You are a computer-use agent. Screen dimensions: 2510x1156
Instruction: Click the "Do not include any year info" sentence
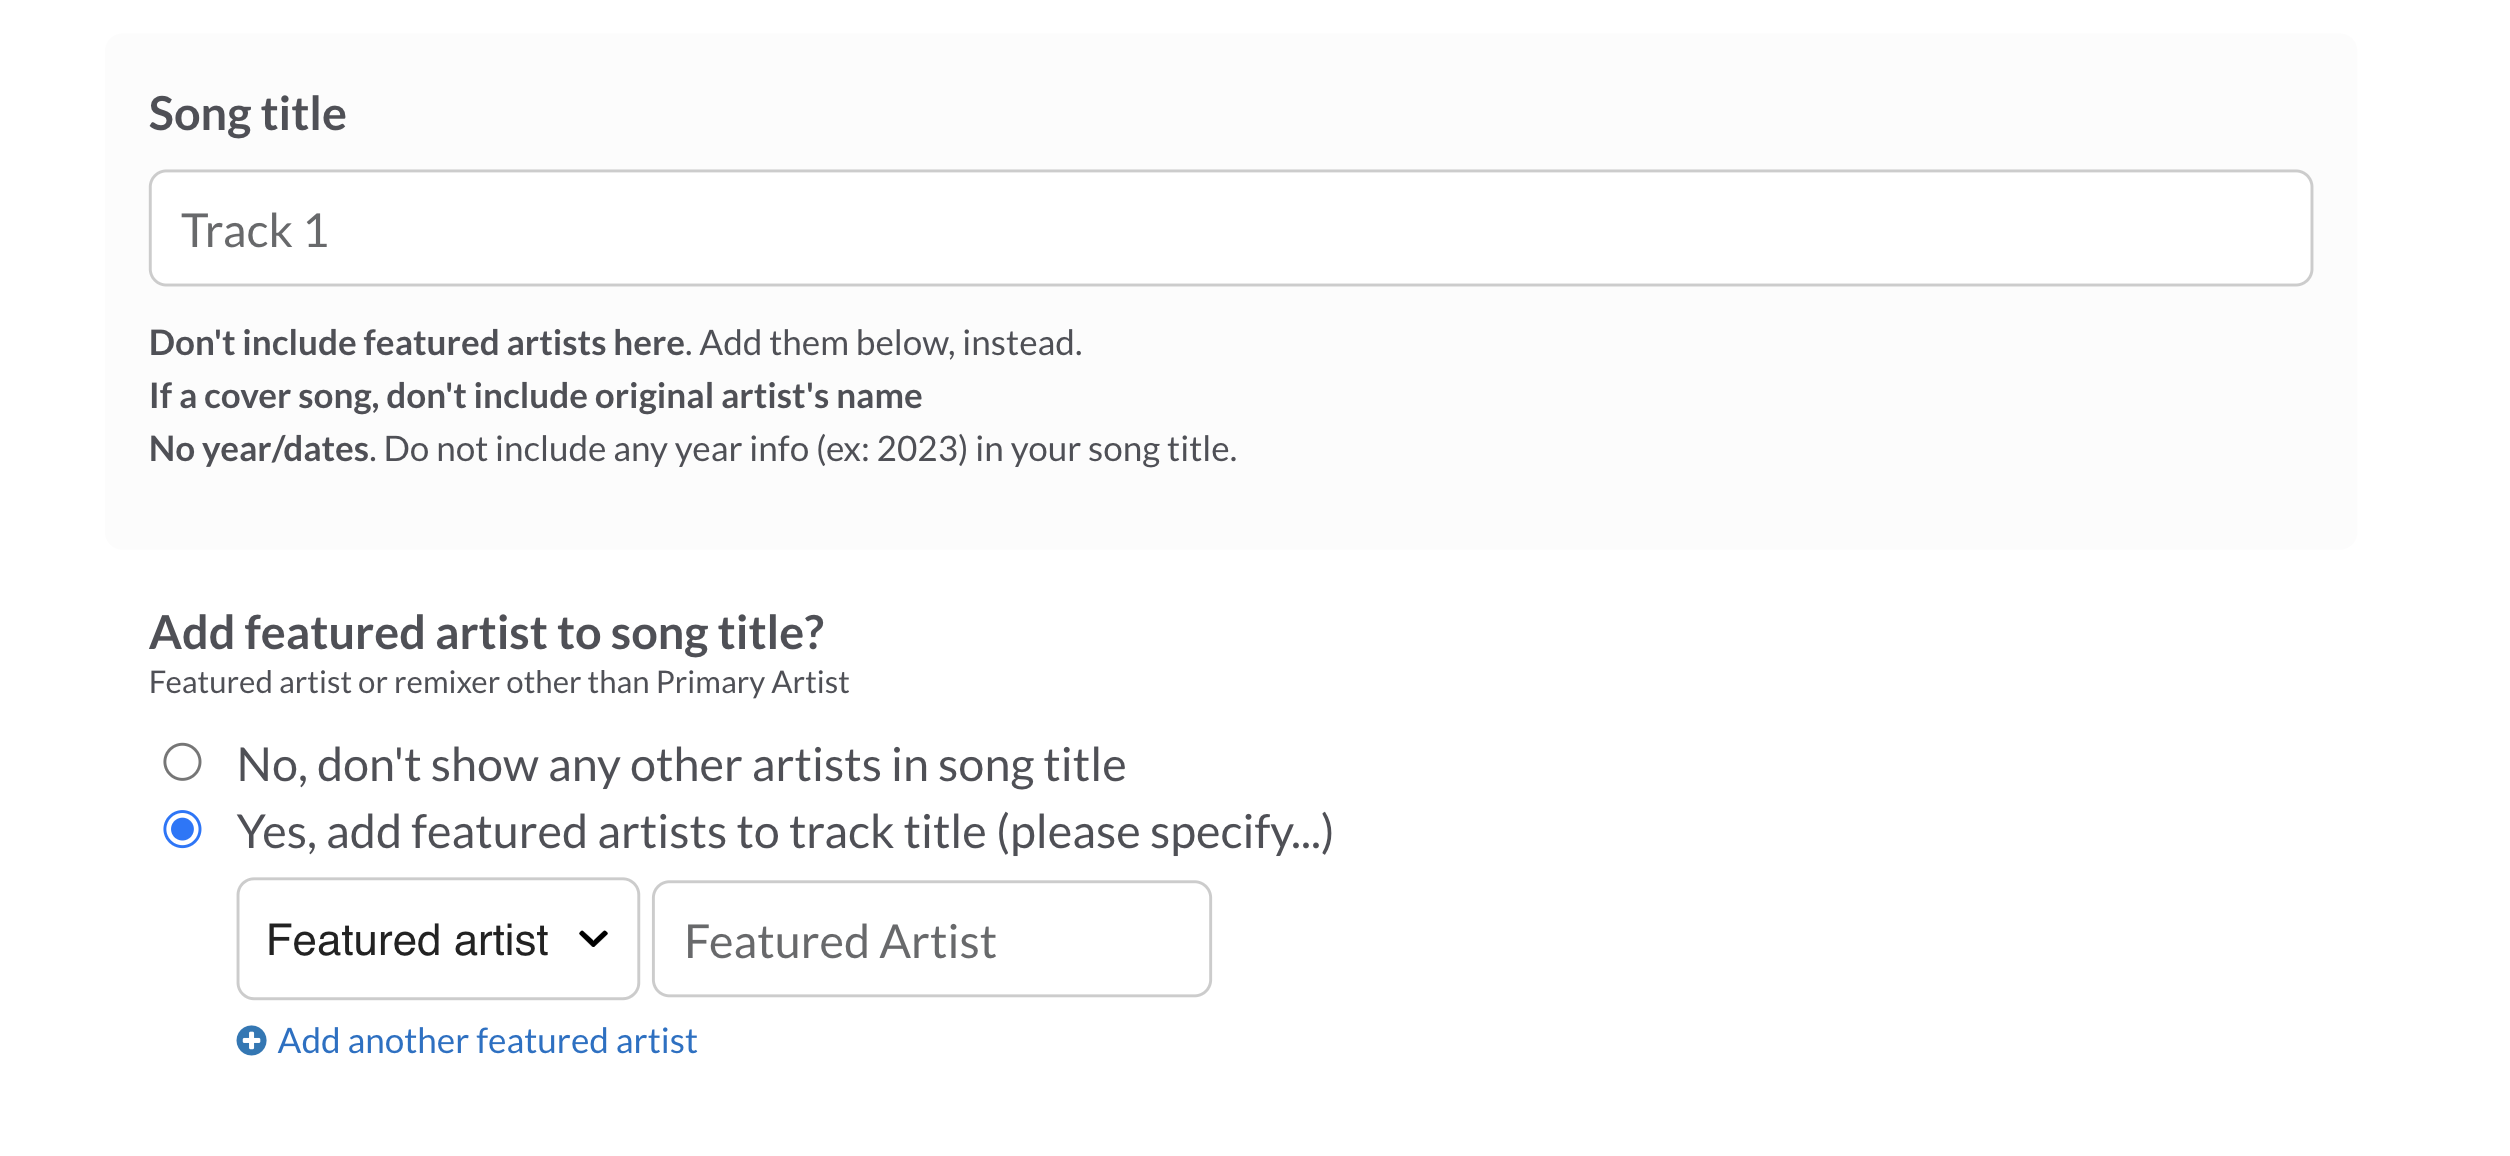(x=596, y=449)
